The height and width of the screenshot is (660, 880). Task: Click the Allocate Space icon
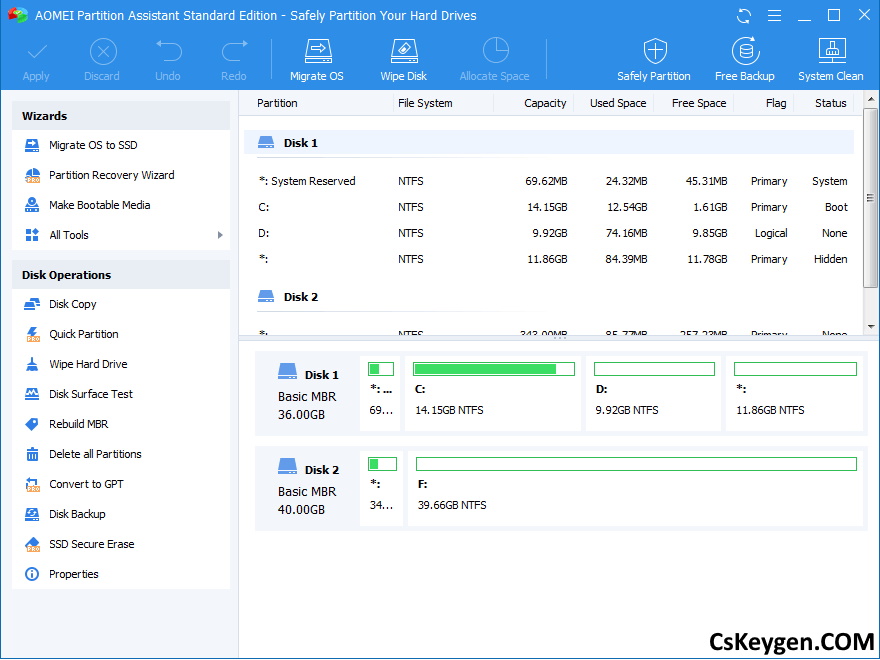point(495,51)
